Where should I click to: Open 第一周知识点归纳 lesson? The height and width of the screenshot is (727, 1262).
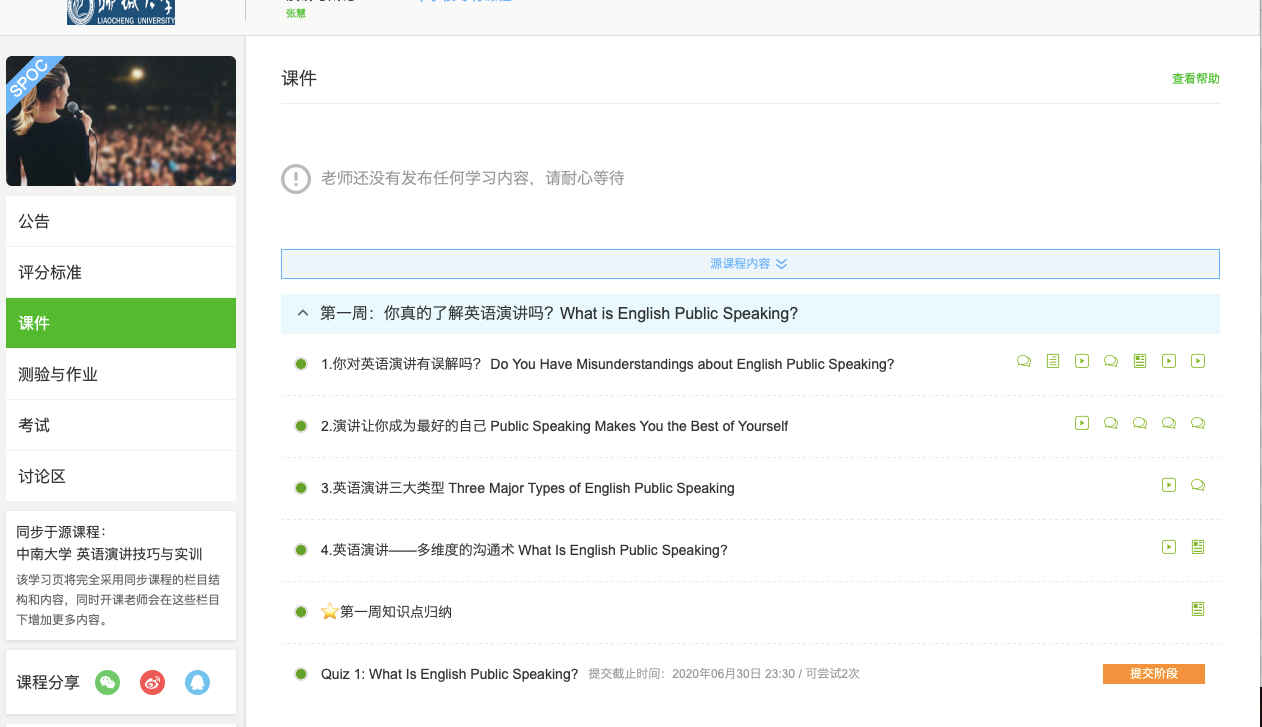[396, 612]
